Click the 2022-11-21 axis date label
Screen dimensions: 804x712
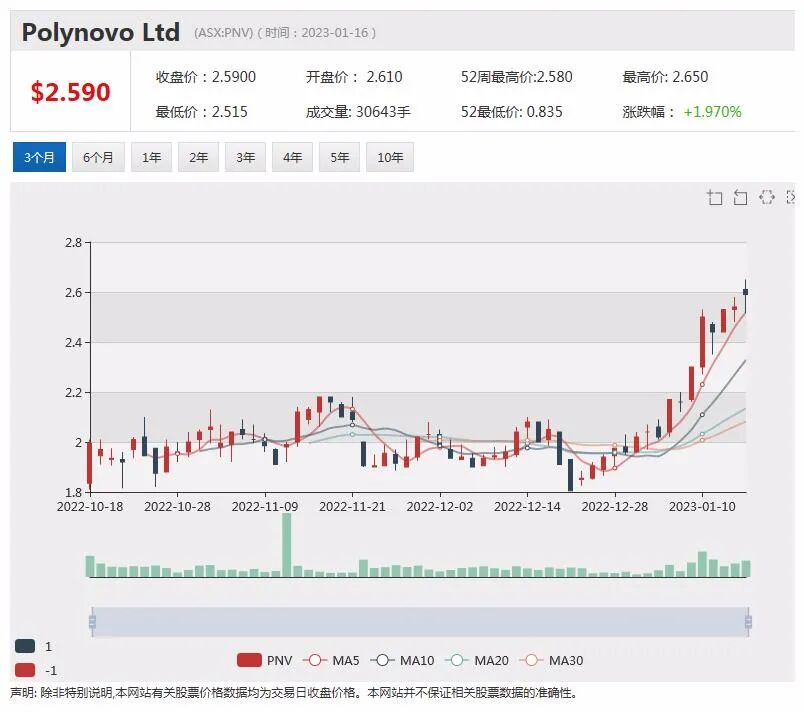point(352,506)
